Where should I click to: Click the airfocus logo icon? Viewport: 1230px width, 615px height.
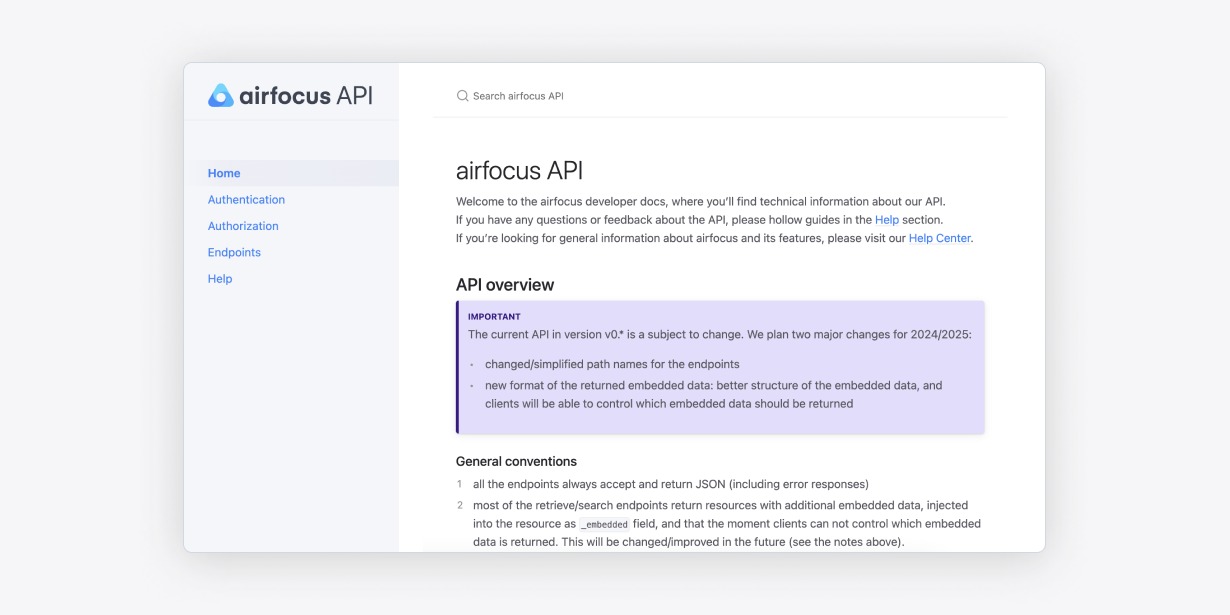coord(220,95)
